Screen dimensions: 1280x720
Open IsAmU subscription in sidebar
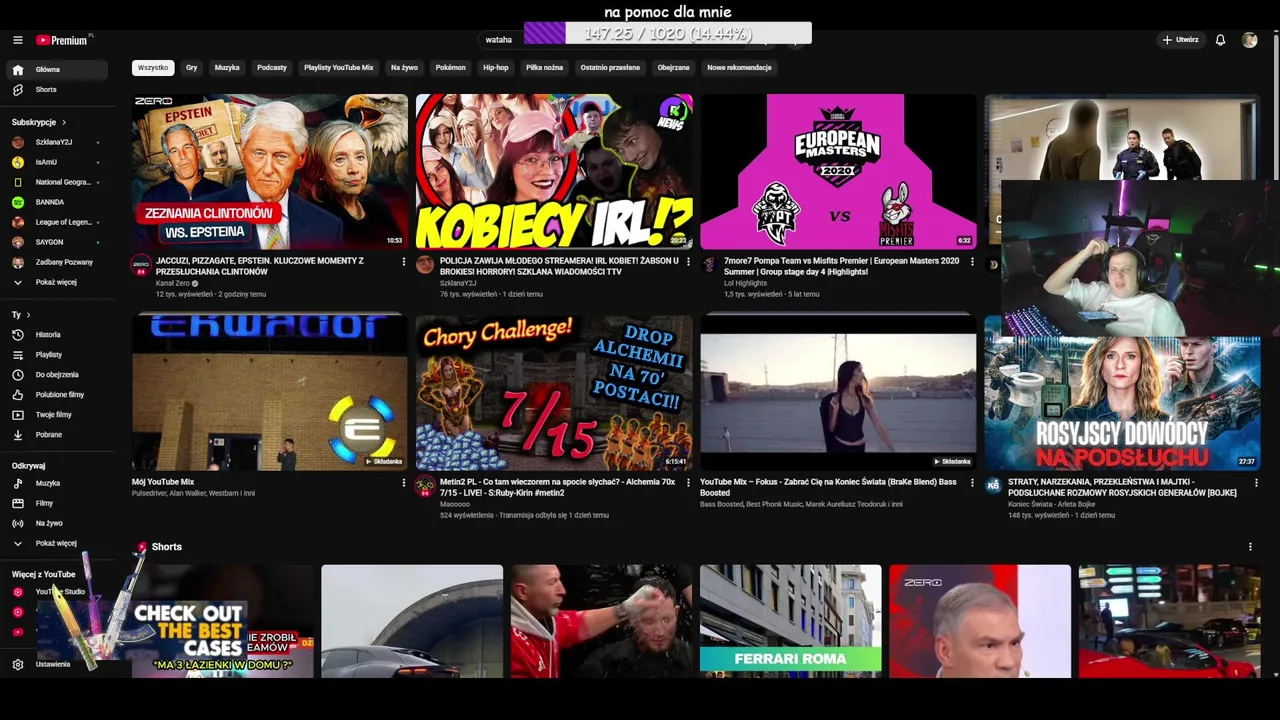point(58,162)
